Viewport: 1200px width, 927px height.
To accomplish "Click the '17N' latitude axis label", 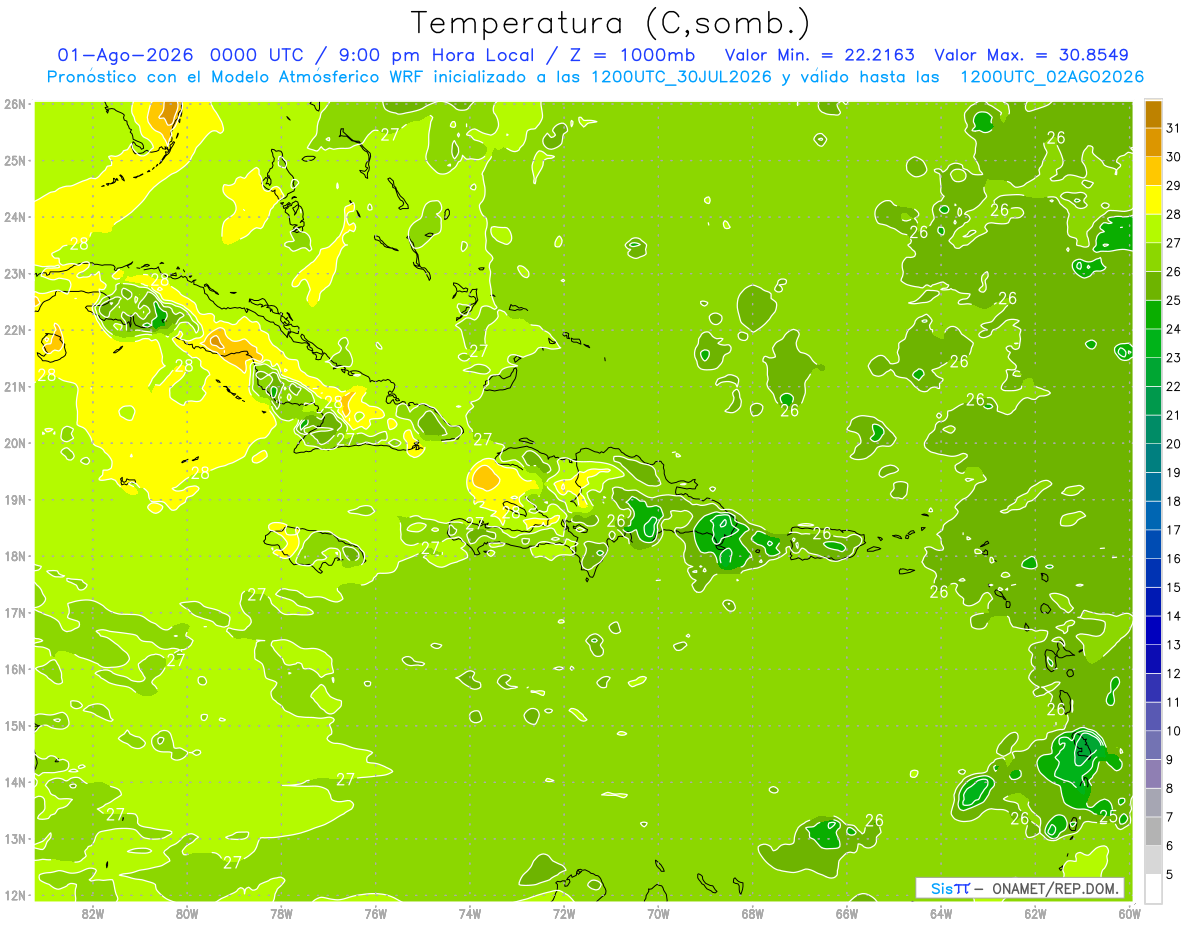I will click(16, 612).
